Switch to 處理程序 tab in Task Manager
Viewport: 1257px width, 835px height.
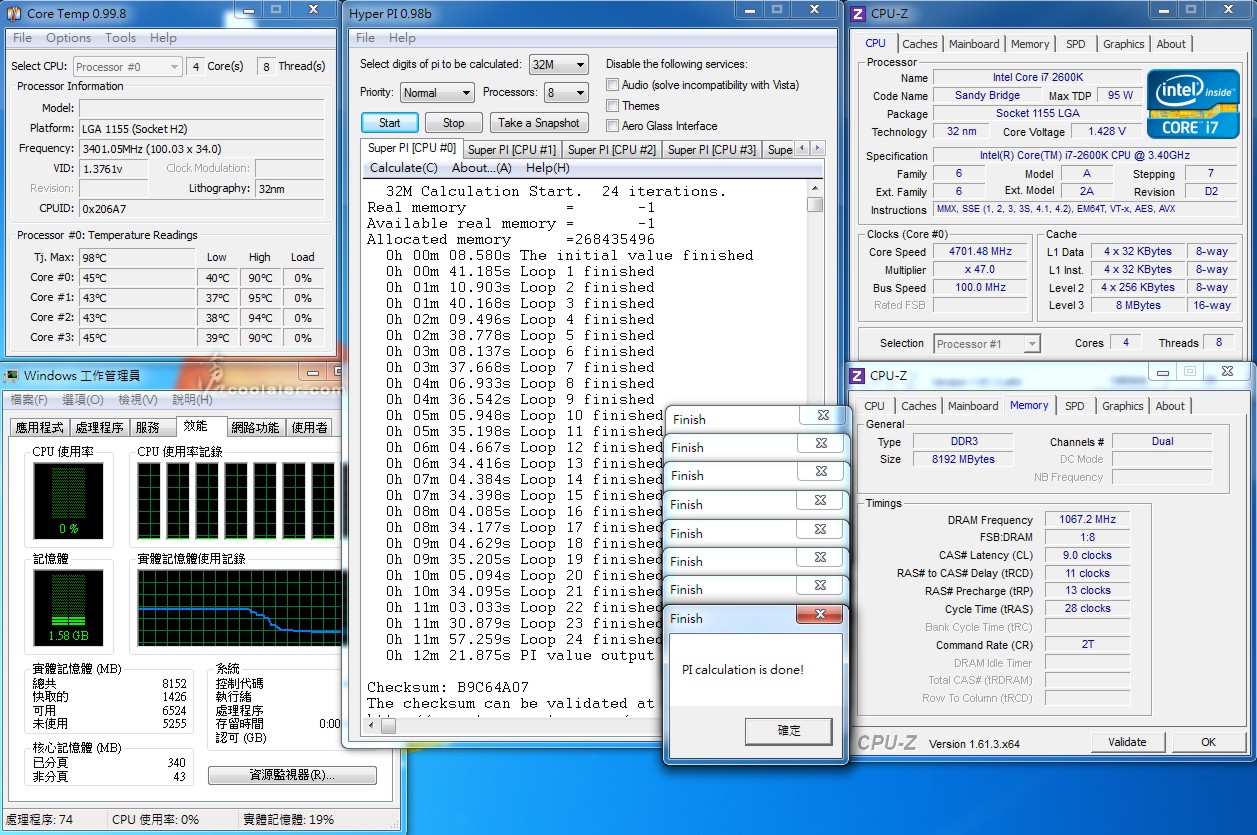[100, 428]
